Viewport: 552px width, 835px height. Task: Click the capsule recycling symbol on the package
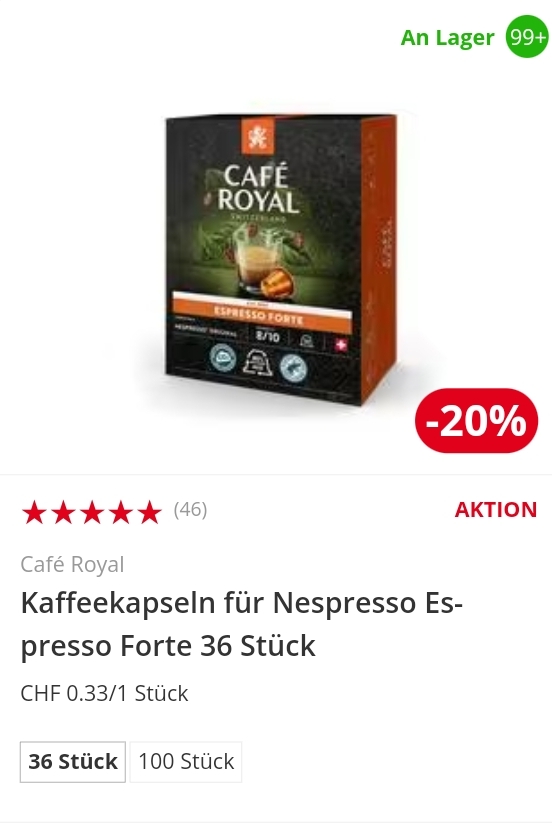click(x=258, y=362)
